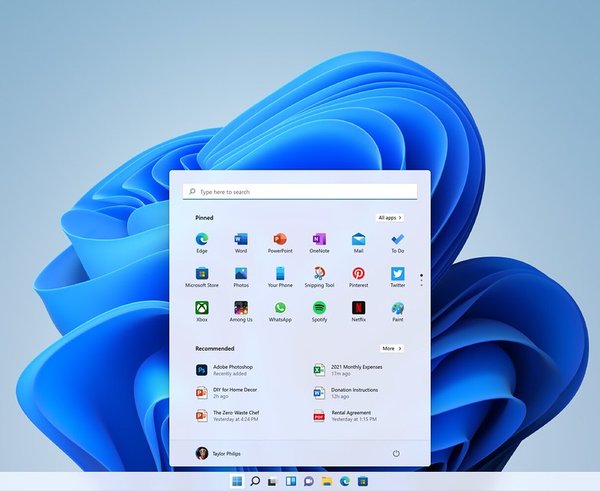The width and height of the screenshot is (600, 491).
Task: Open File Explorer from the taskbar
Action: tap(327, 481)
